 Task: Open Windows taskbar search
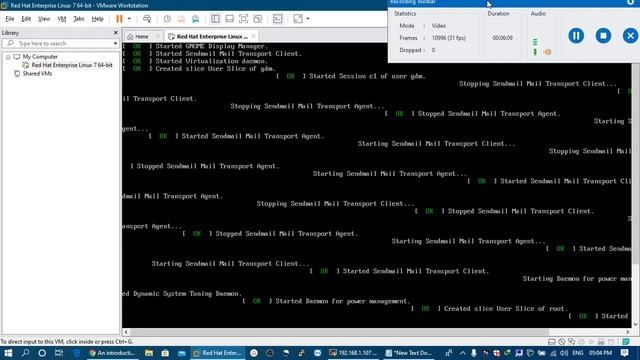click(x=25, y=353)
